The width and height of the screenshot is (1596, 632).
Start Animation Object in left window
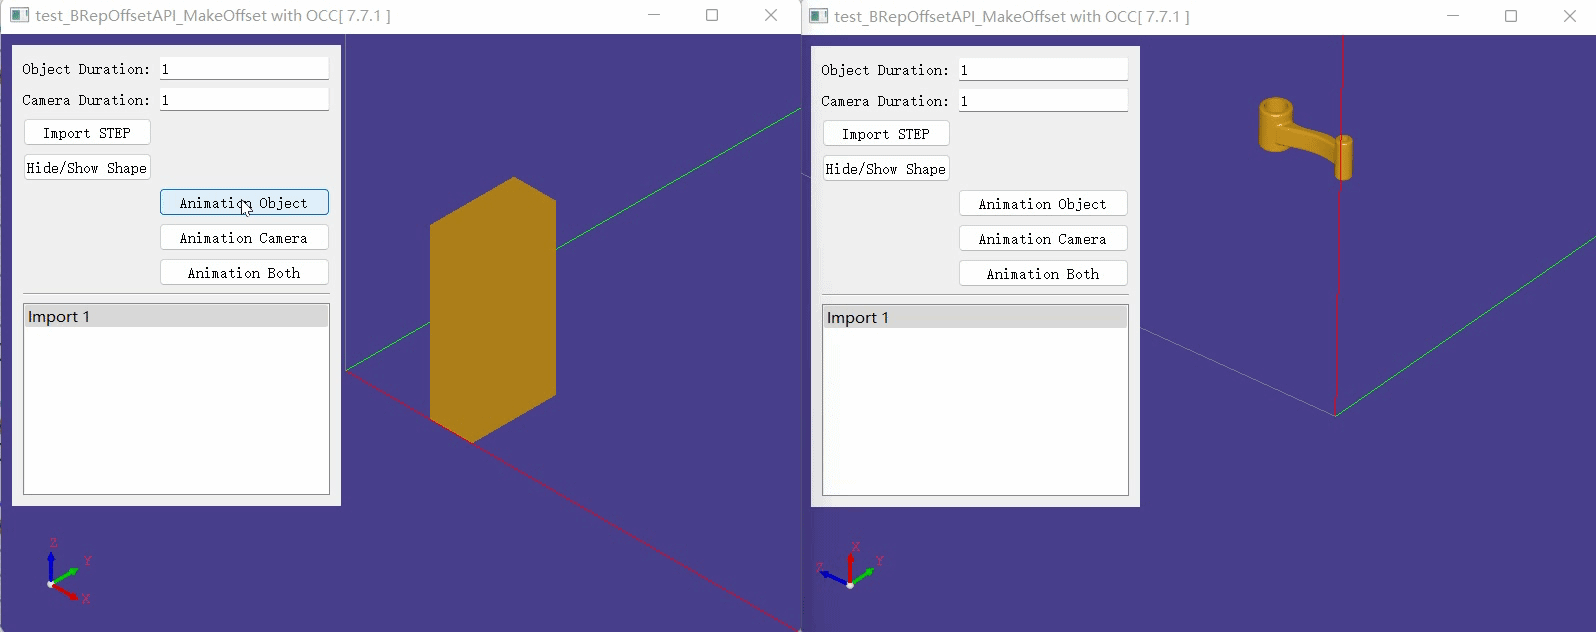(x=244, y=203)
